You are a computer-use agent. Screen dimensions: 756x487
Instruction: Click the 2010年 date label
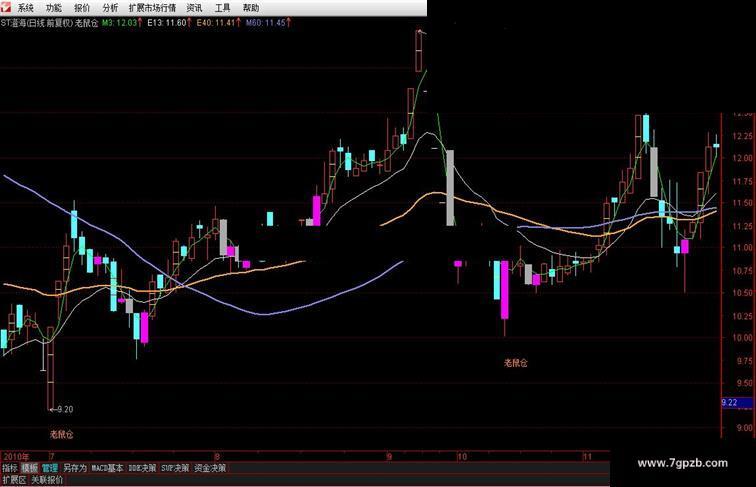click(16, 456)
